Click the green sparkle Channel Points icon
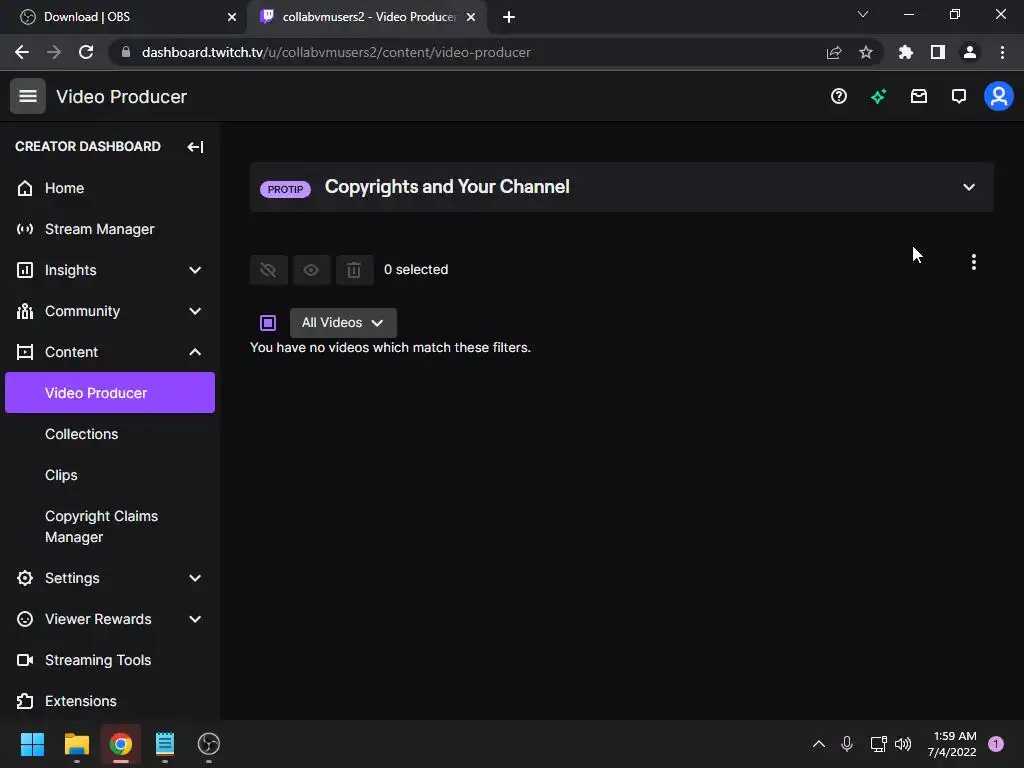The image size is (1024, 768). 878,97
